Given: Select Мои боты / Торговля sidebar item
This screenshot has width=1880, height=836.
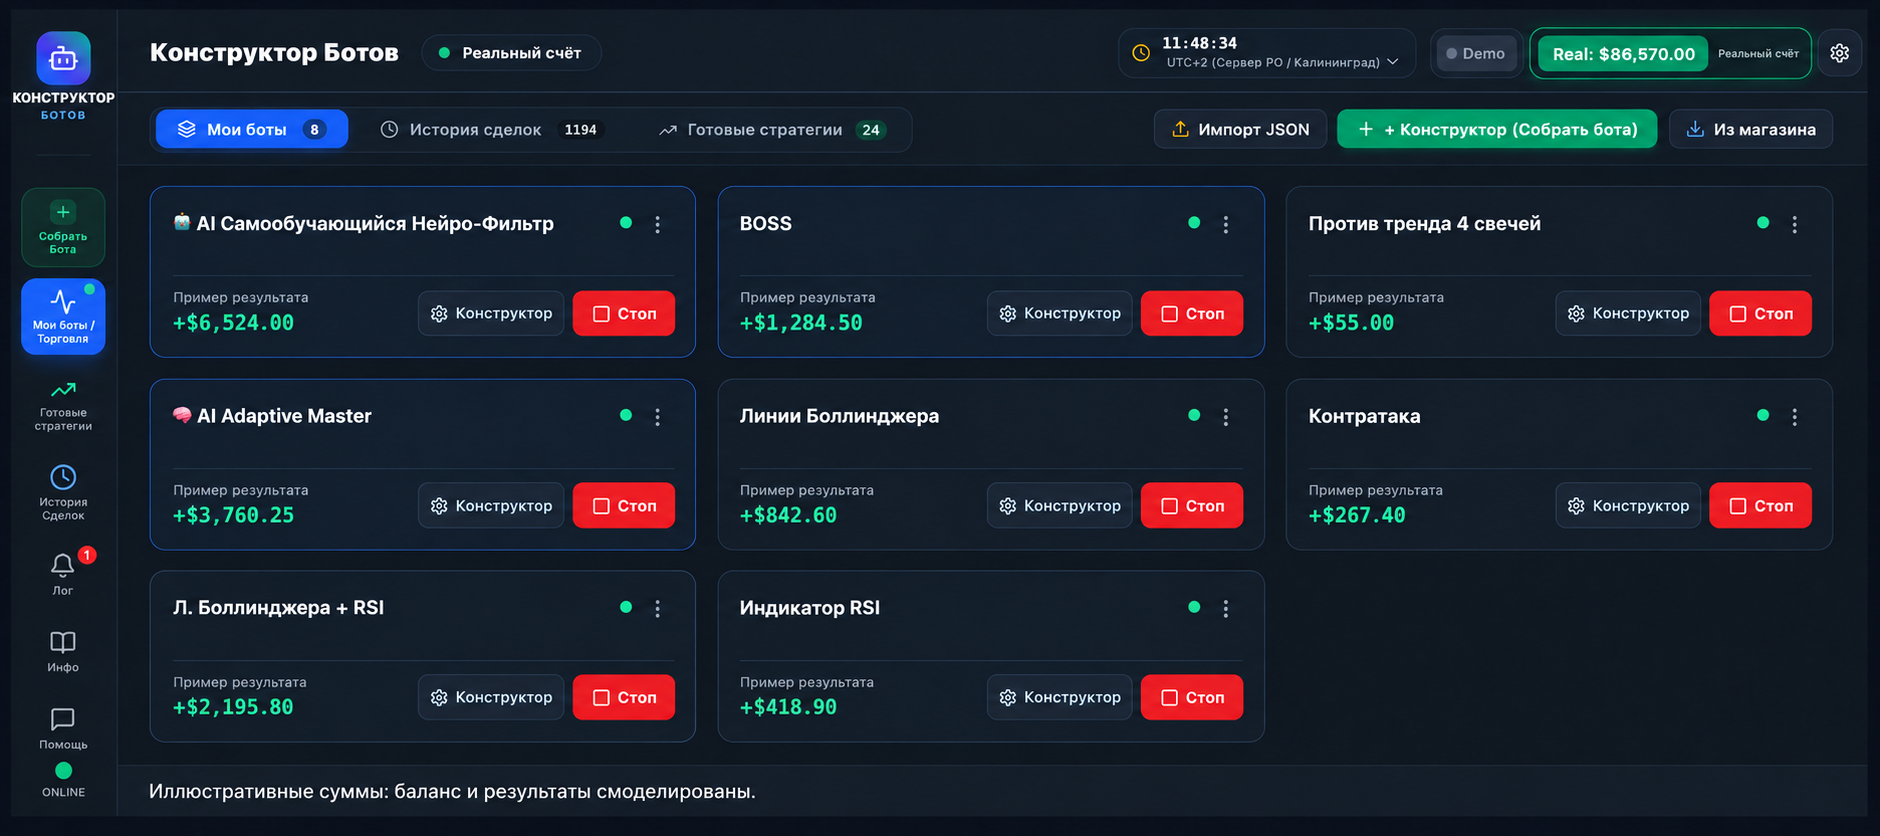Looking at the screenshot, I should pos(63,317).
